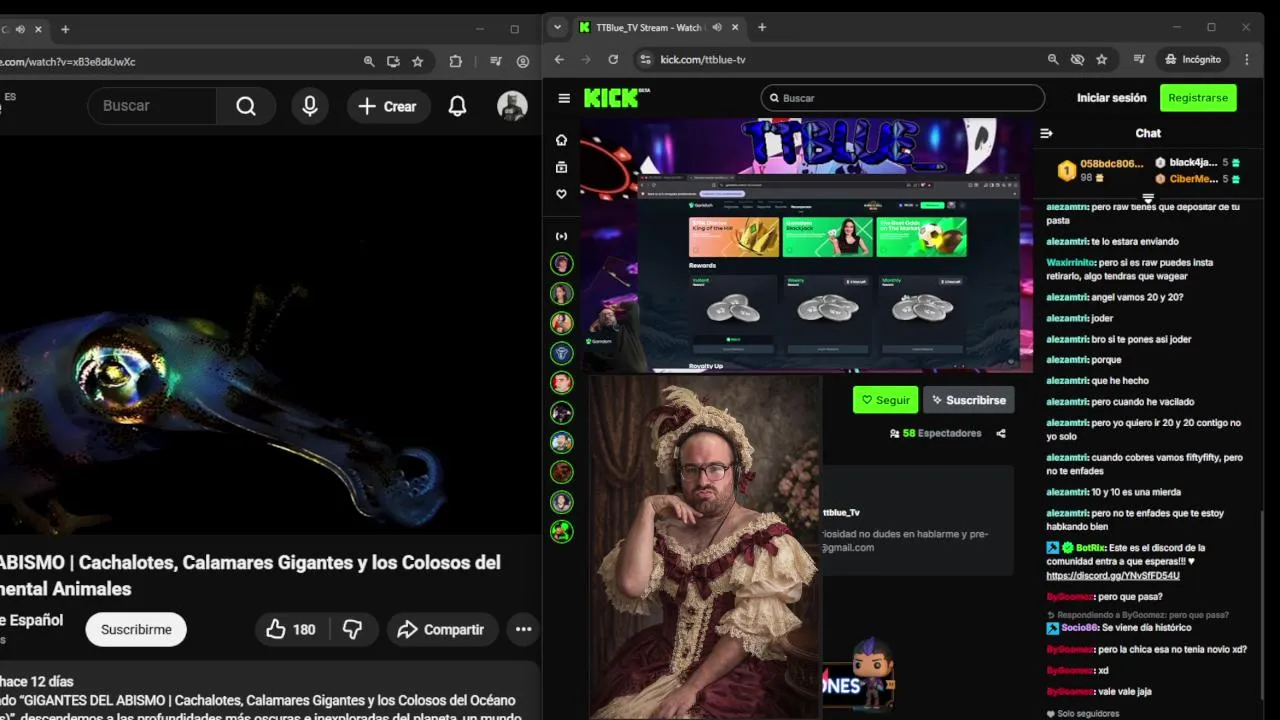Go back in Kick browser window
This screenshot has width=1280, height=720.
(x=559, y=60)
